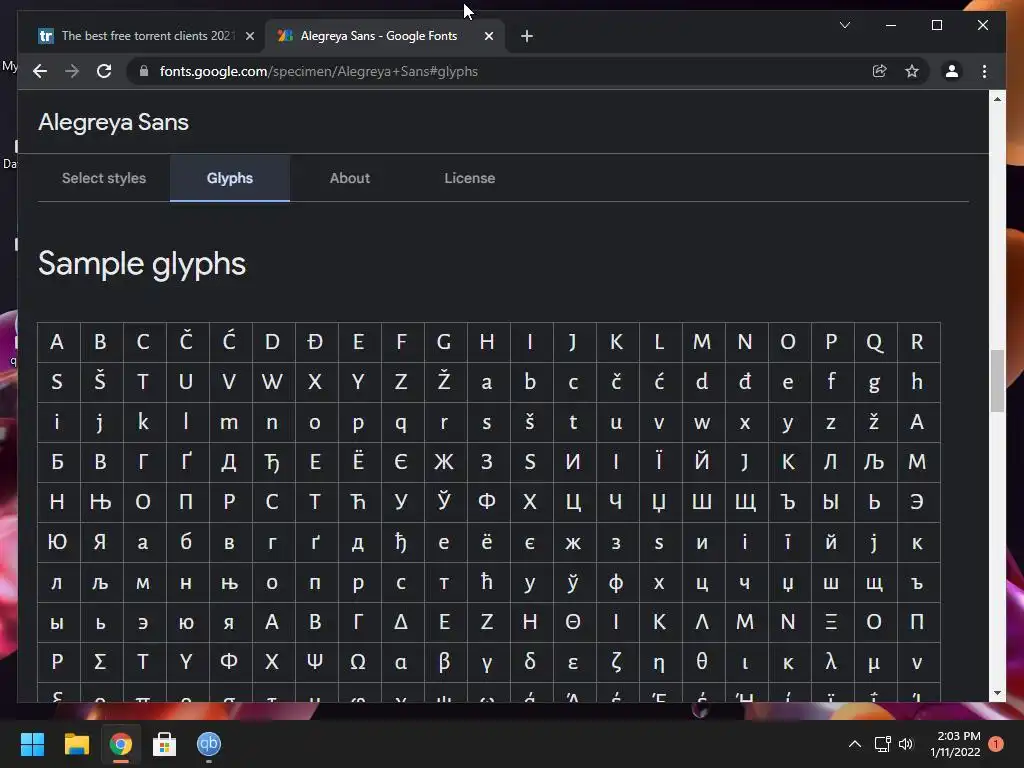The width and height of the screenshot is (1024, 768).
Task: Select the Greek Δ glyph cell
Action: pos(401,622)
